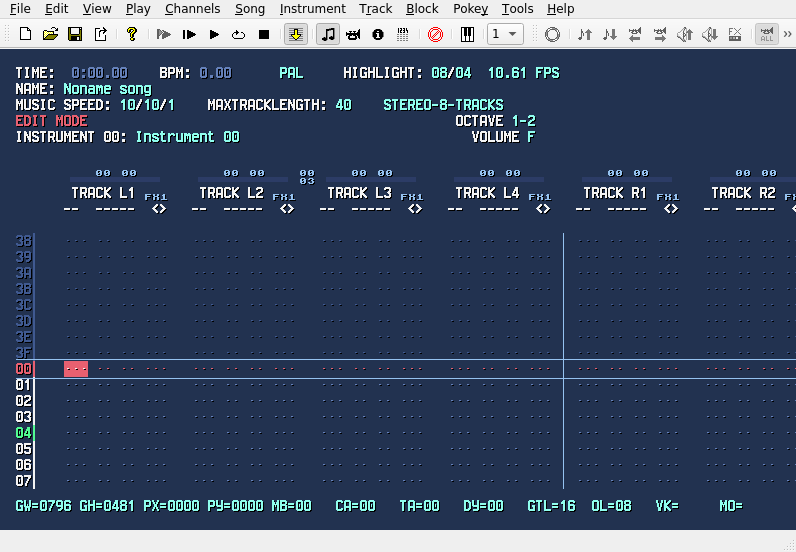796x552 pixels.
Task: Click the dotted grid icon after the info icon
Action: coord(403,35)
